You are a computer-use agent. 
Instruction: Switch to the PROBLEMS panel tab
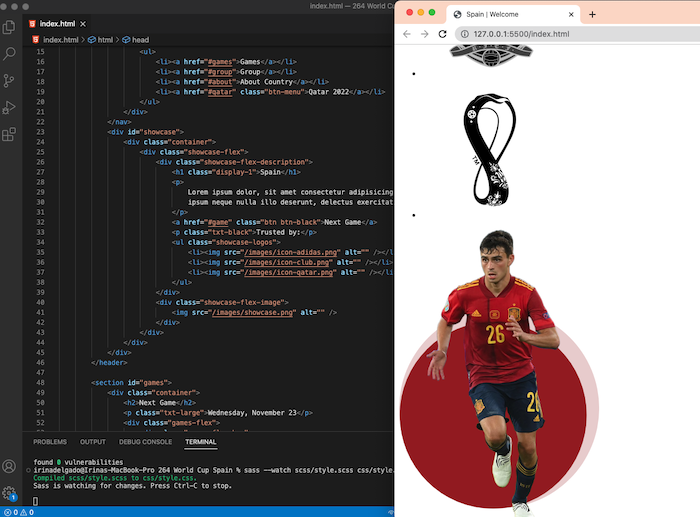50,442
